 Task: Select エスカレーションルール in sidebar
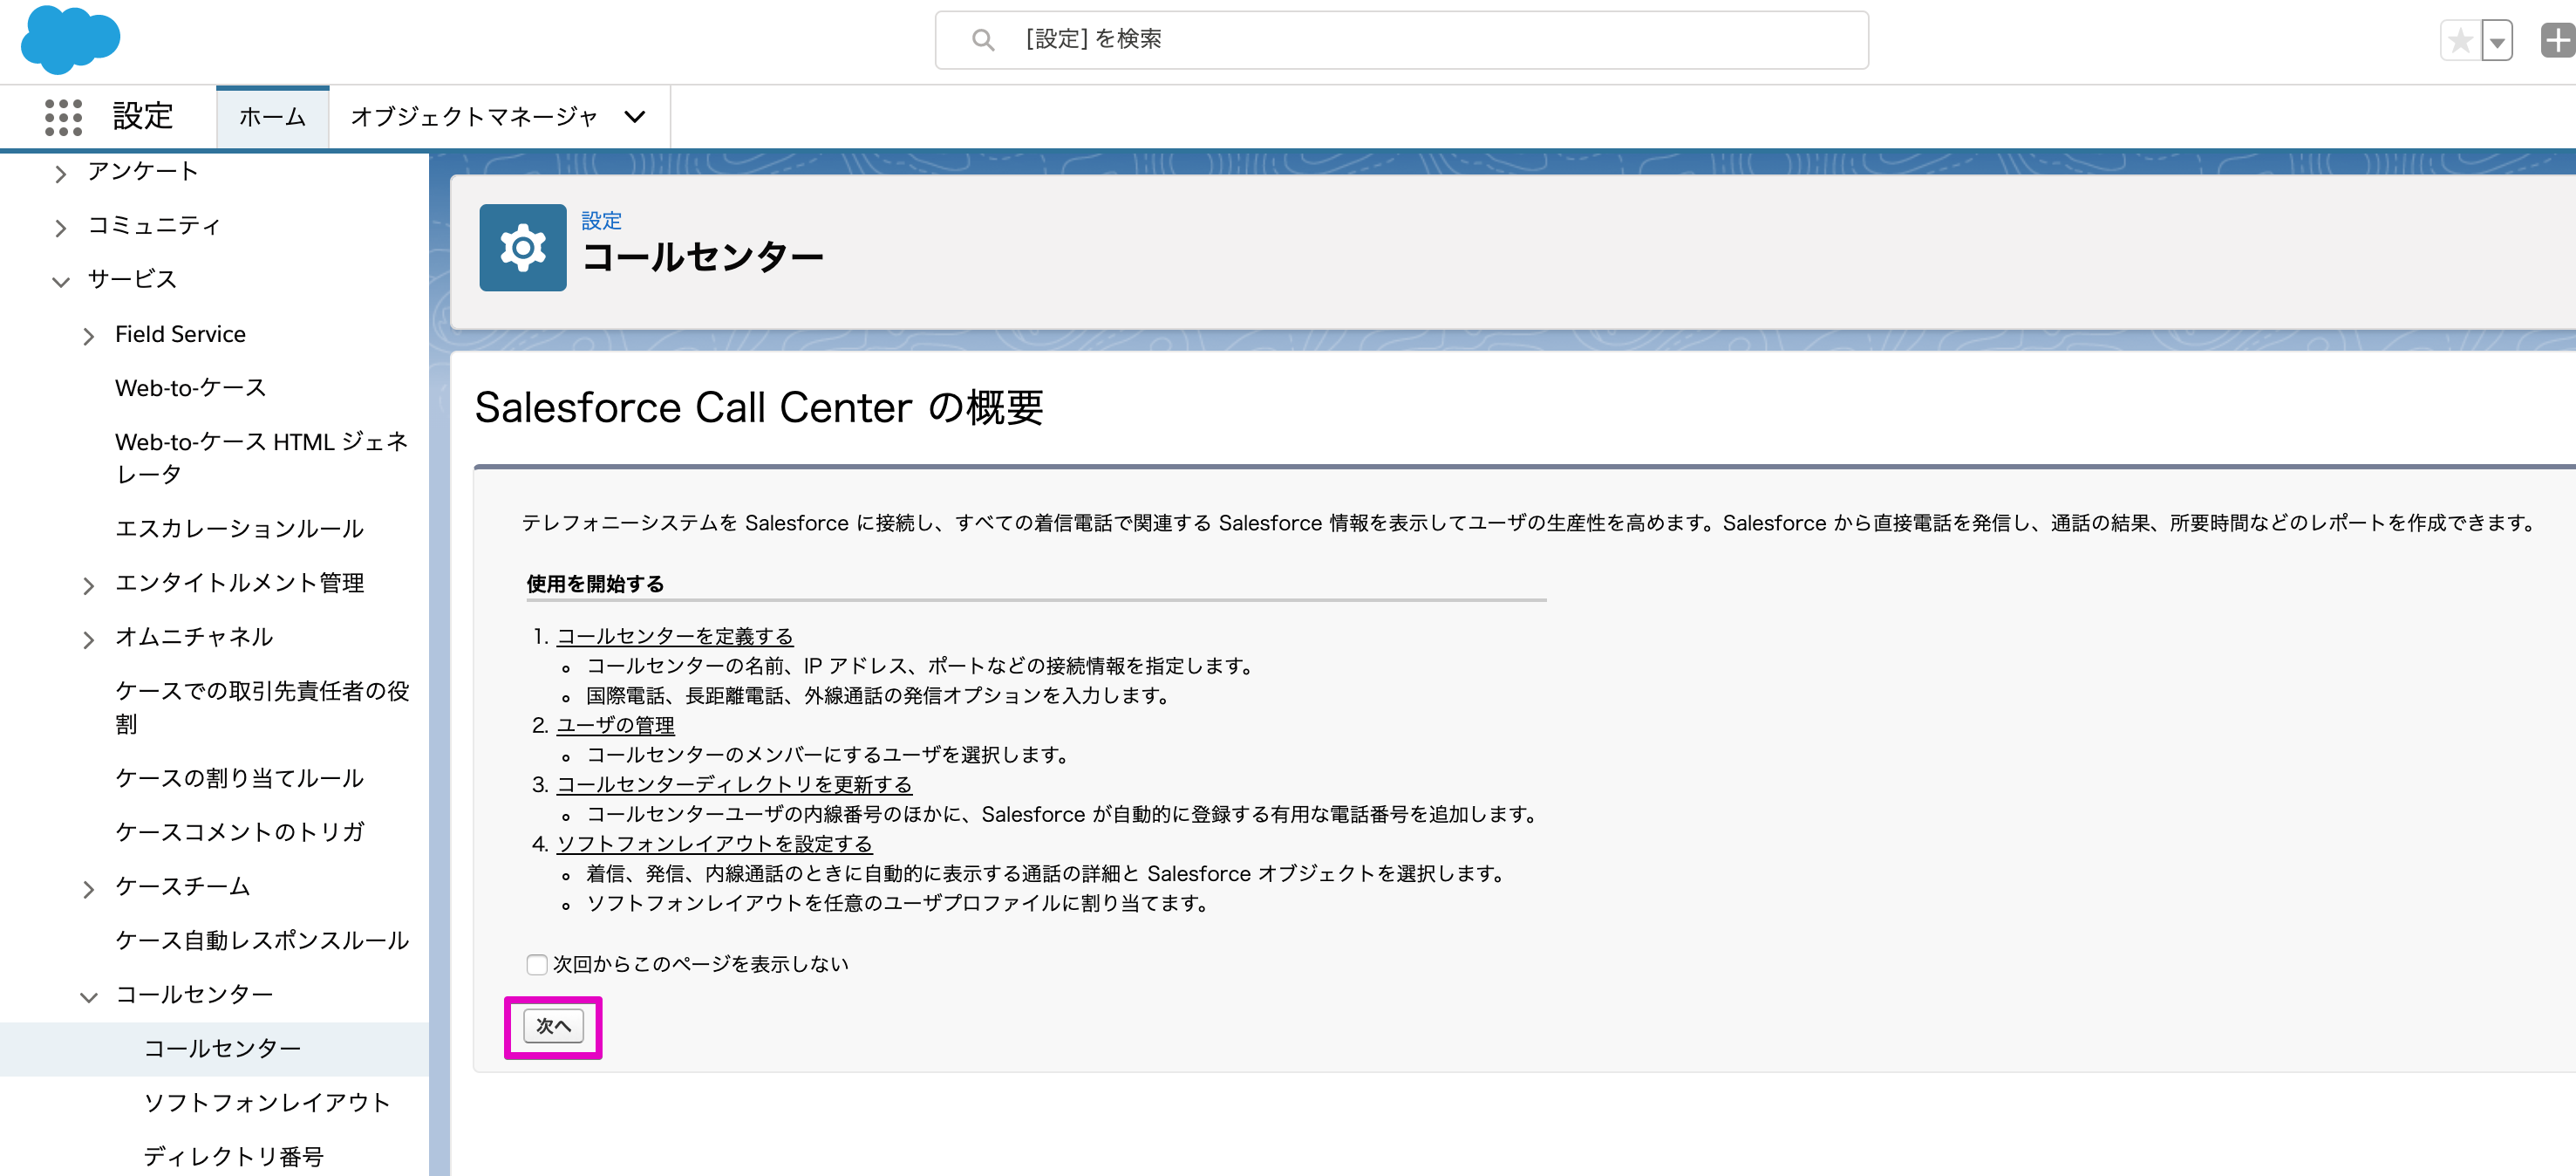coord(239,528)
